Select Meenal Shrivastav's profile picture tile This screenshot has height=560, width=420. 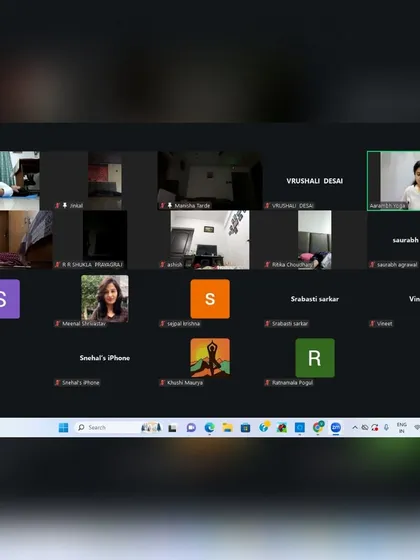coord(105,299)
